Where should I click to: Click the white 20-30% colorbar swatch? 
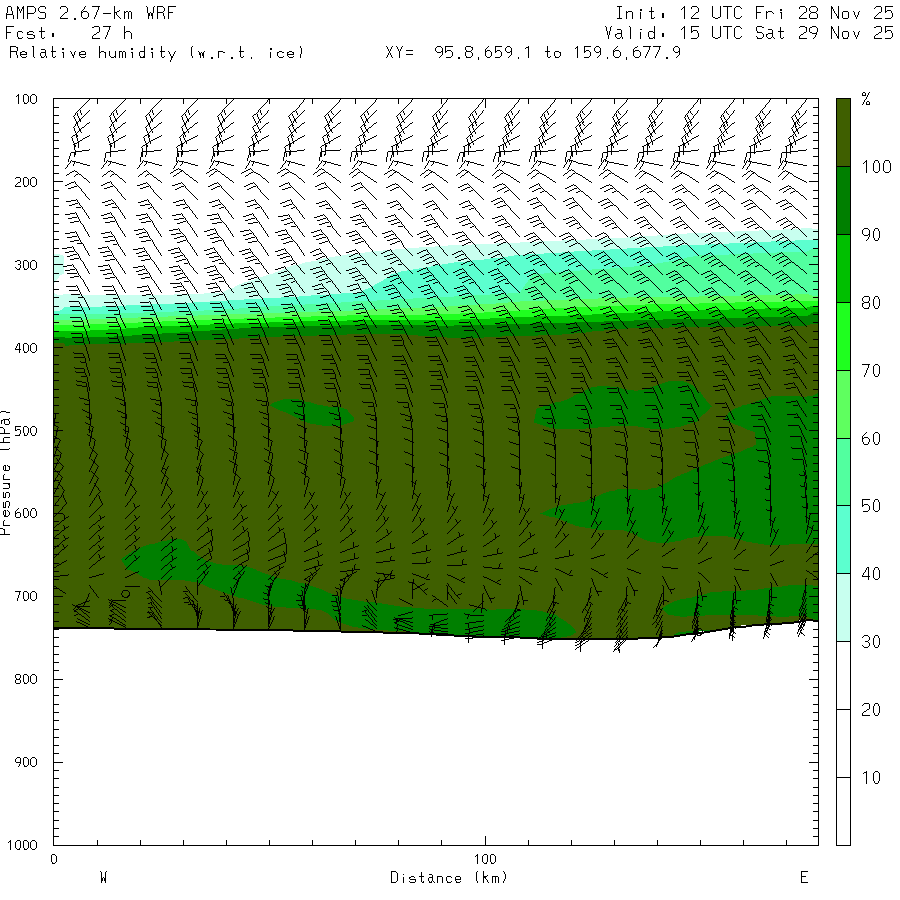843,675
